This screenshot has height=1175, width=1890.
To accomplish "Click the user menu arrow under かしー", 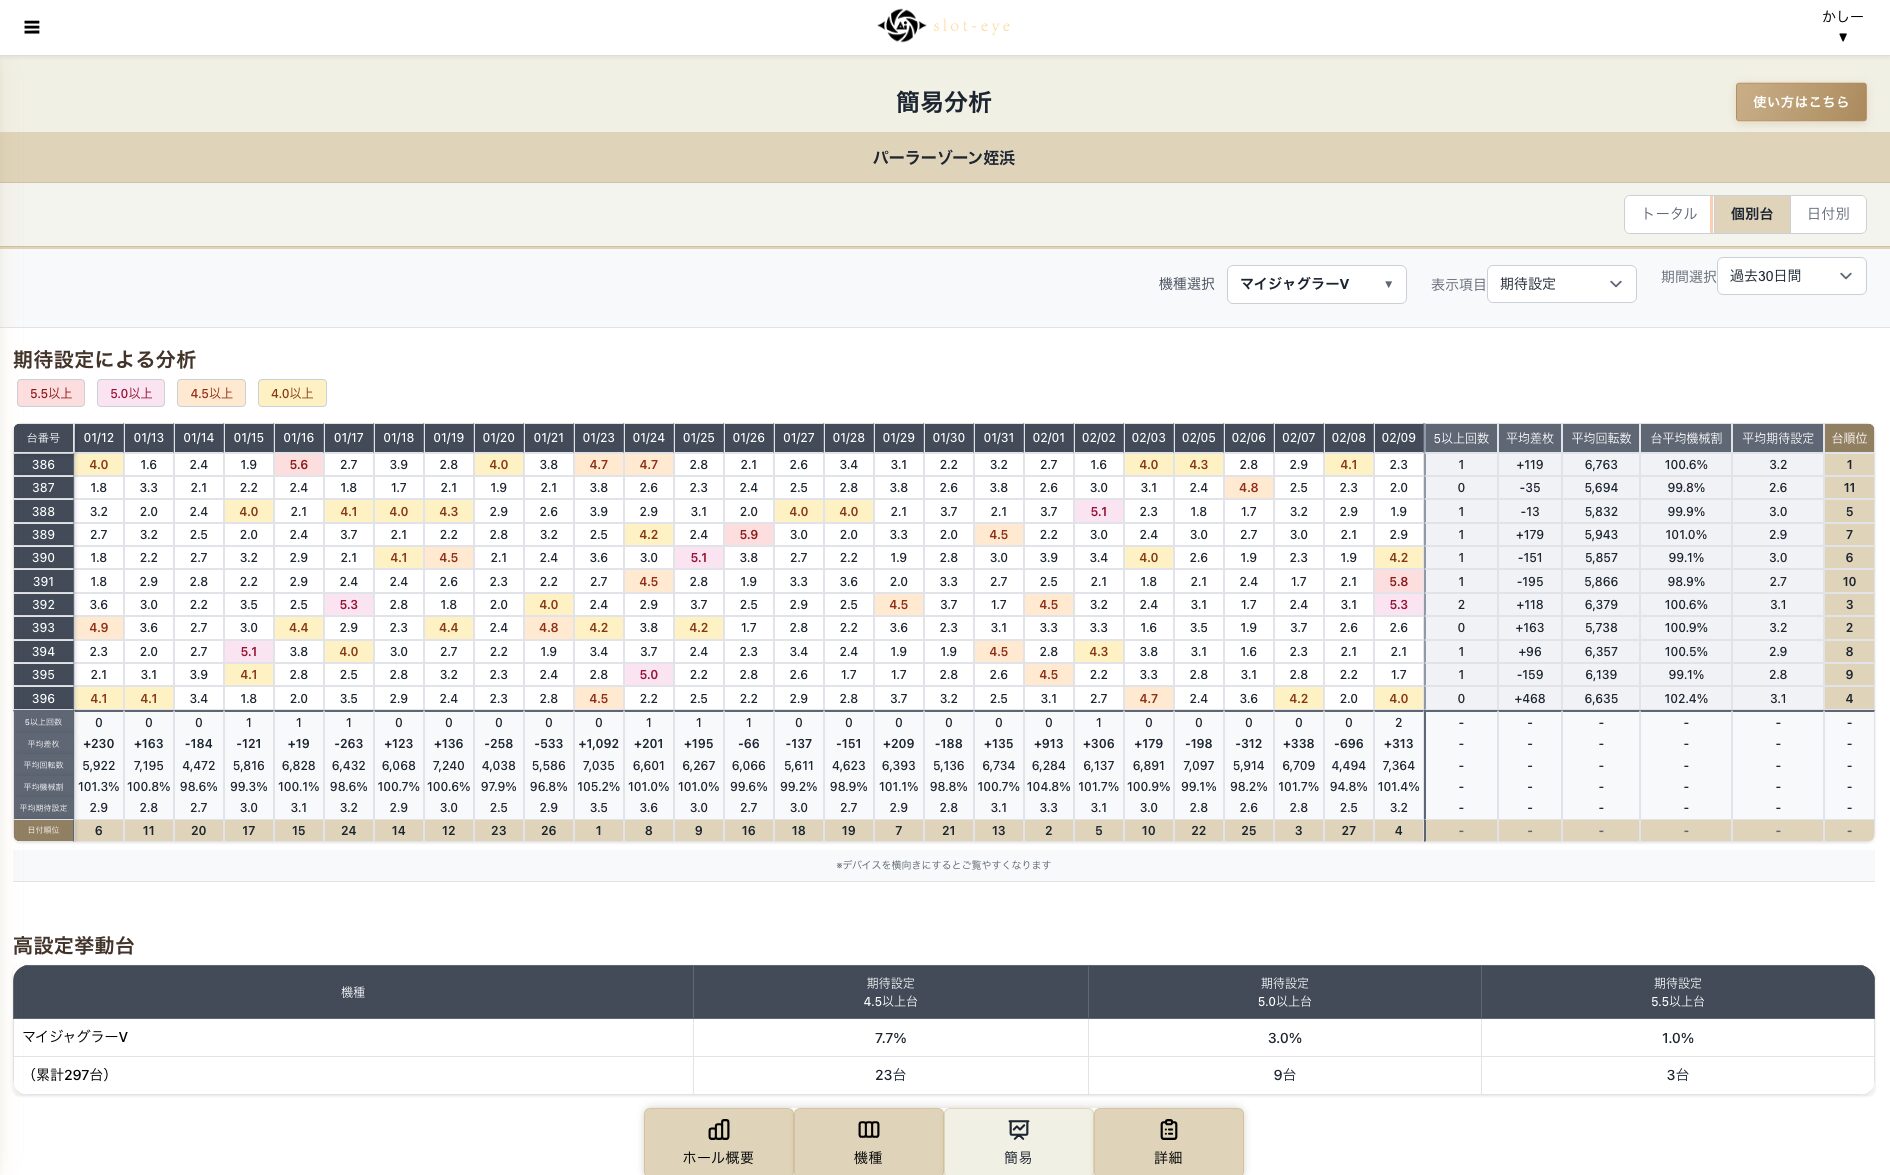I will [1842, 38].
